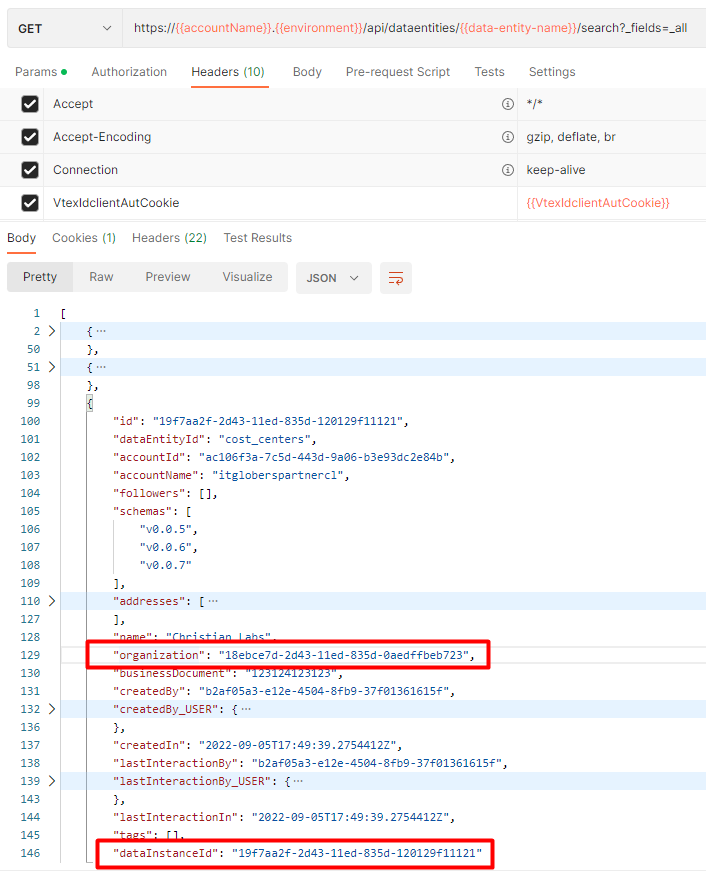Open the request Body tab
This screenshot has height=879, width=706.
[307, 72]
